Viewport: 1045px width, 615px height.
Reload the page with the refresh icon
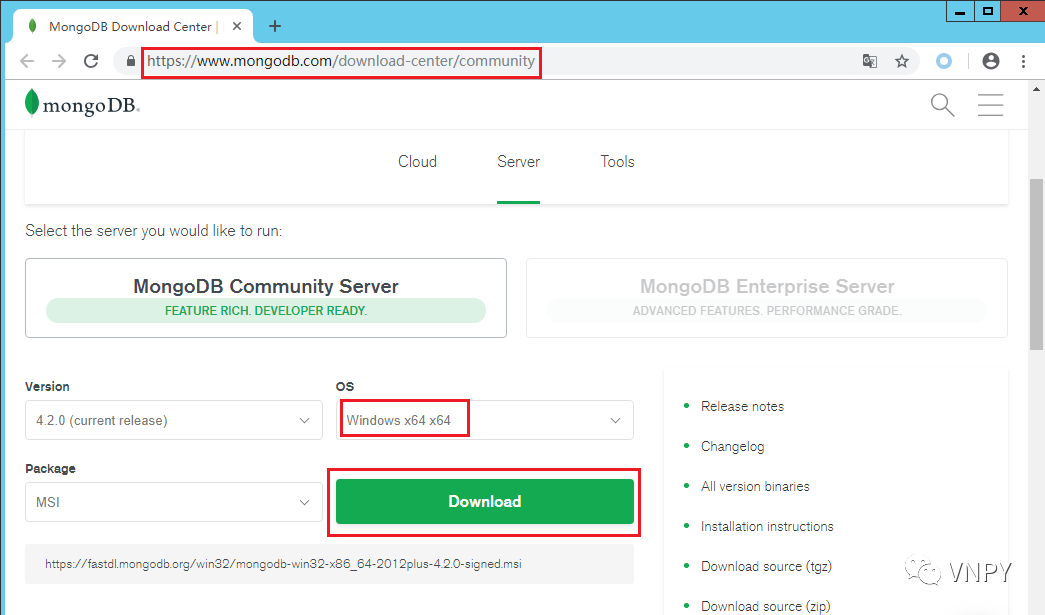pos(91,61)
